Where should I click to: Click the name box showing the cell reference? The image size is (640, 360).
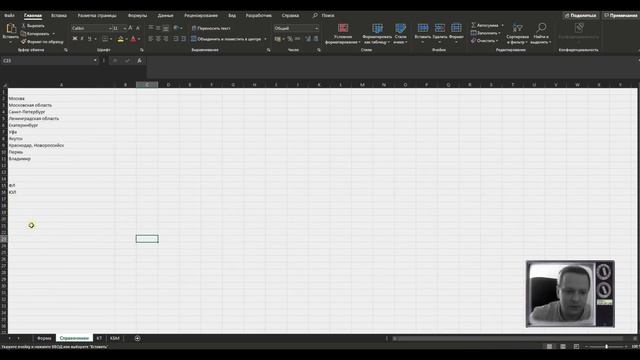[x=49, y=60]
